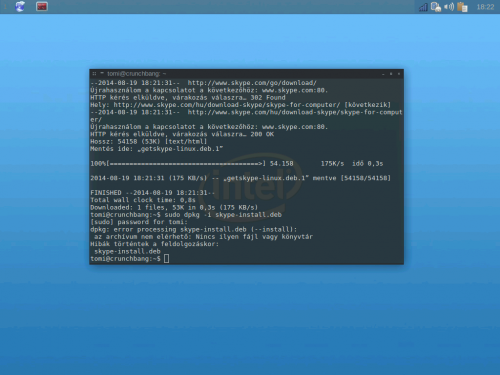
Task: Click the line 'Total wall clock time: 0,8s'
Action: tap(143, 200)
